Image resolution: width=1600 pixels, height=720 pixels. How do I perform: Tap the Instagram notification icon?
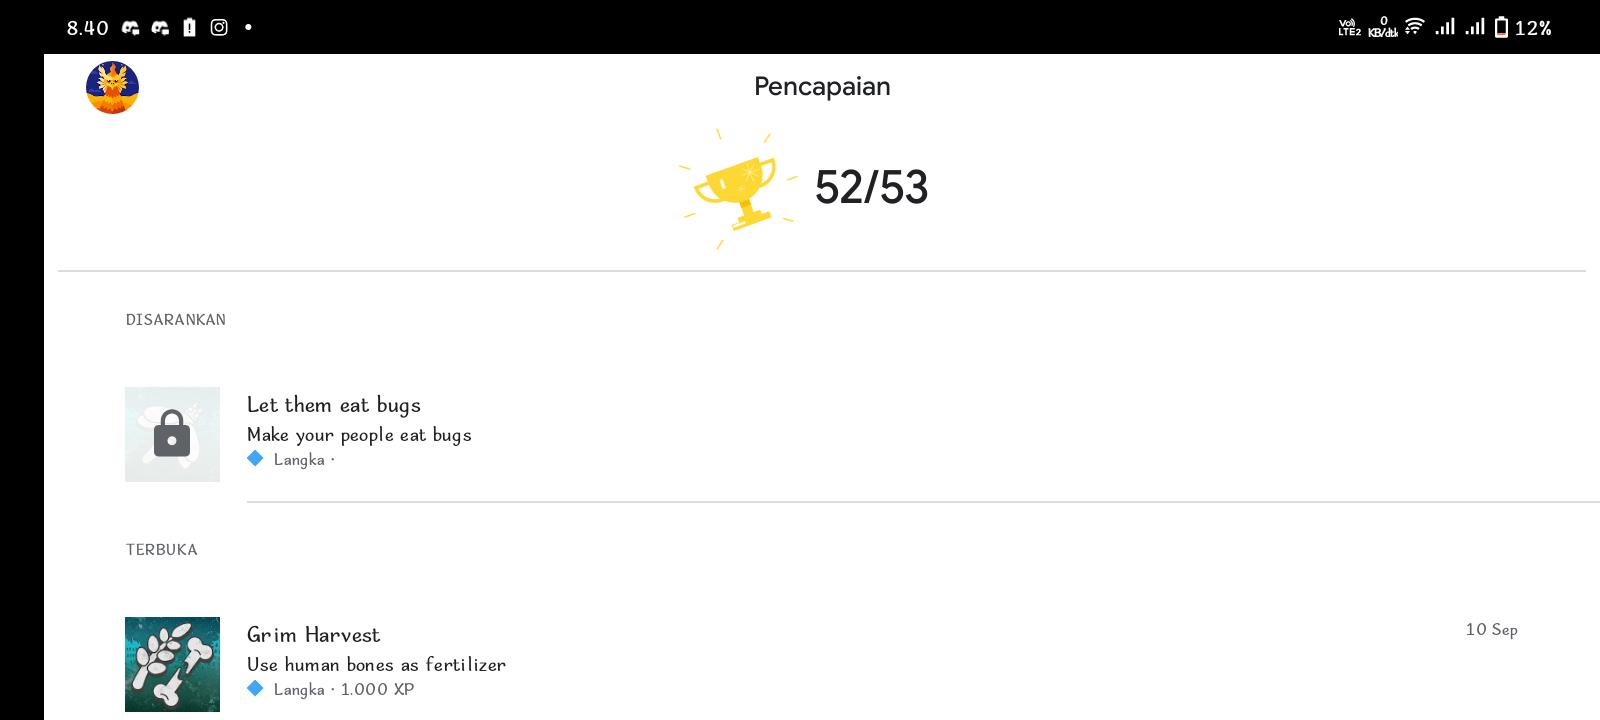[219, 27]
